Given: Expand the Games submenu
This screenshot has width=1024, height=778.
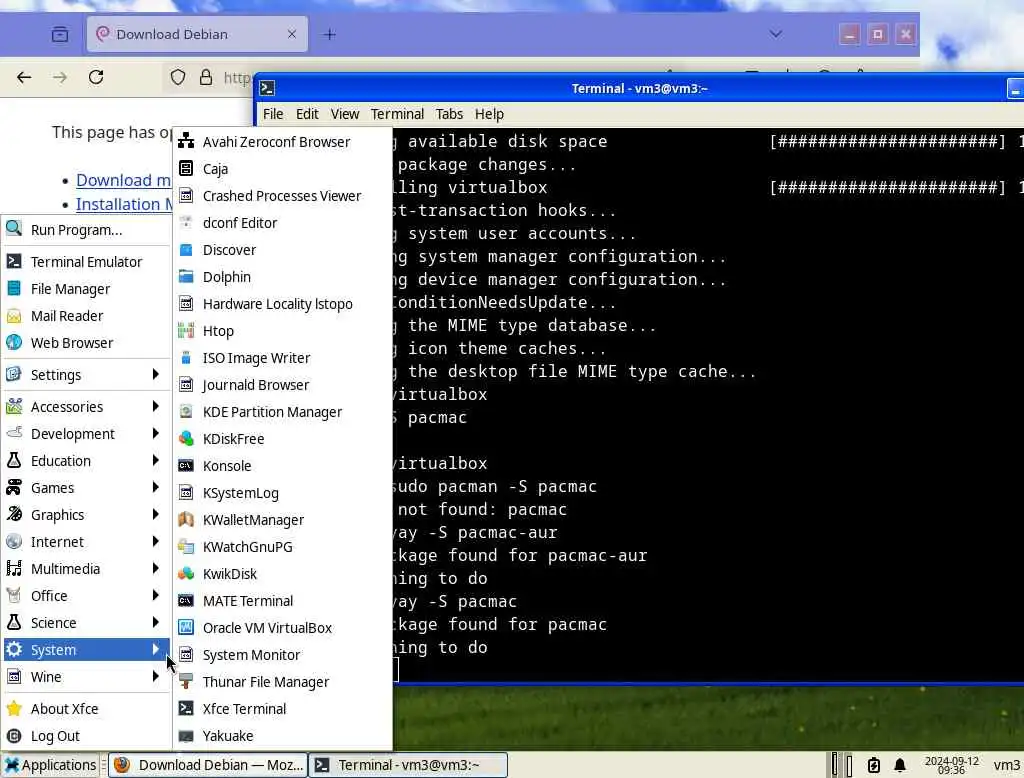Looking at the screenshot, I should [86, 488].
